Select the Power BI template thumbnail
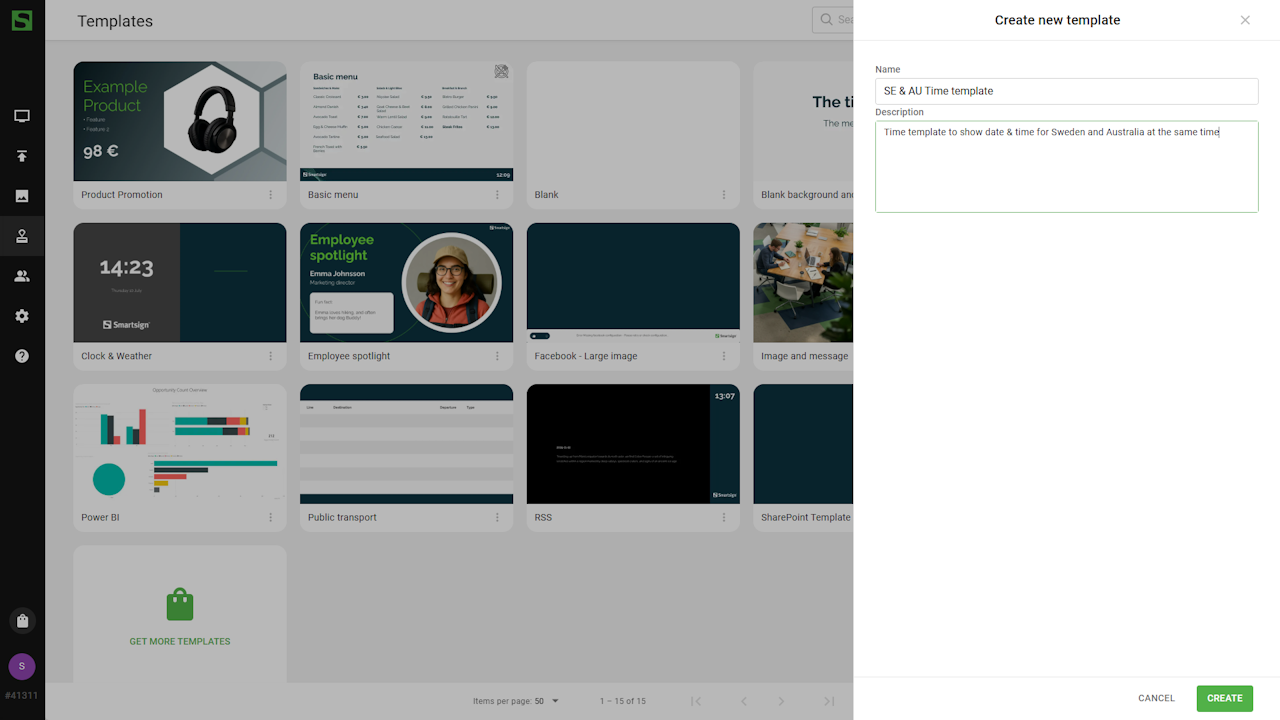 pos(180,444)
